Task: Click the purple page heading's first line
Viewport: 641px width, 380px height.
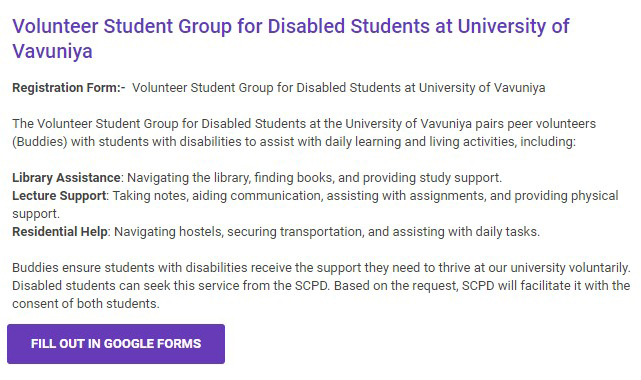Action: 291,26
